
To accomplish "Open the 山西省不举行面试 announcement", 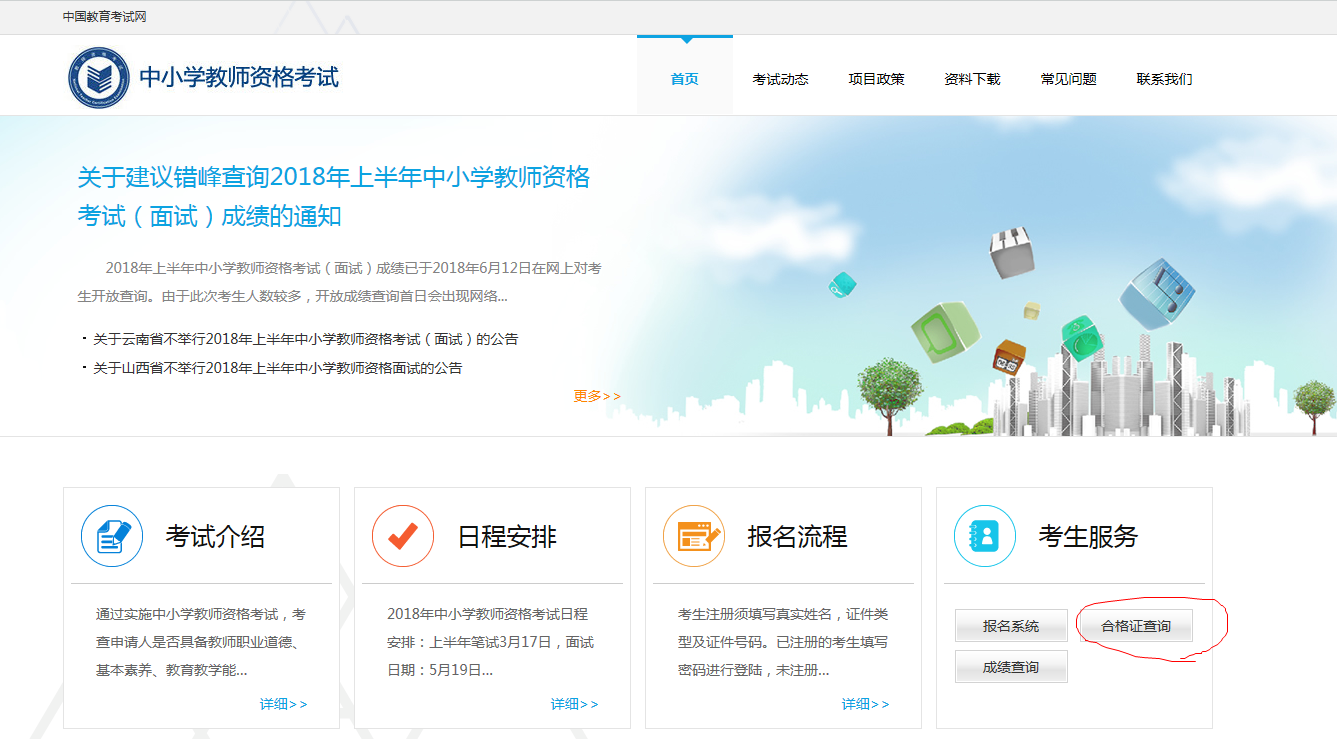I will pos(277,368).
